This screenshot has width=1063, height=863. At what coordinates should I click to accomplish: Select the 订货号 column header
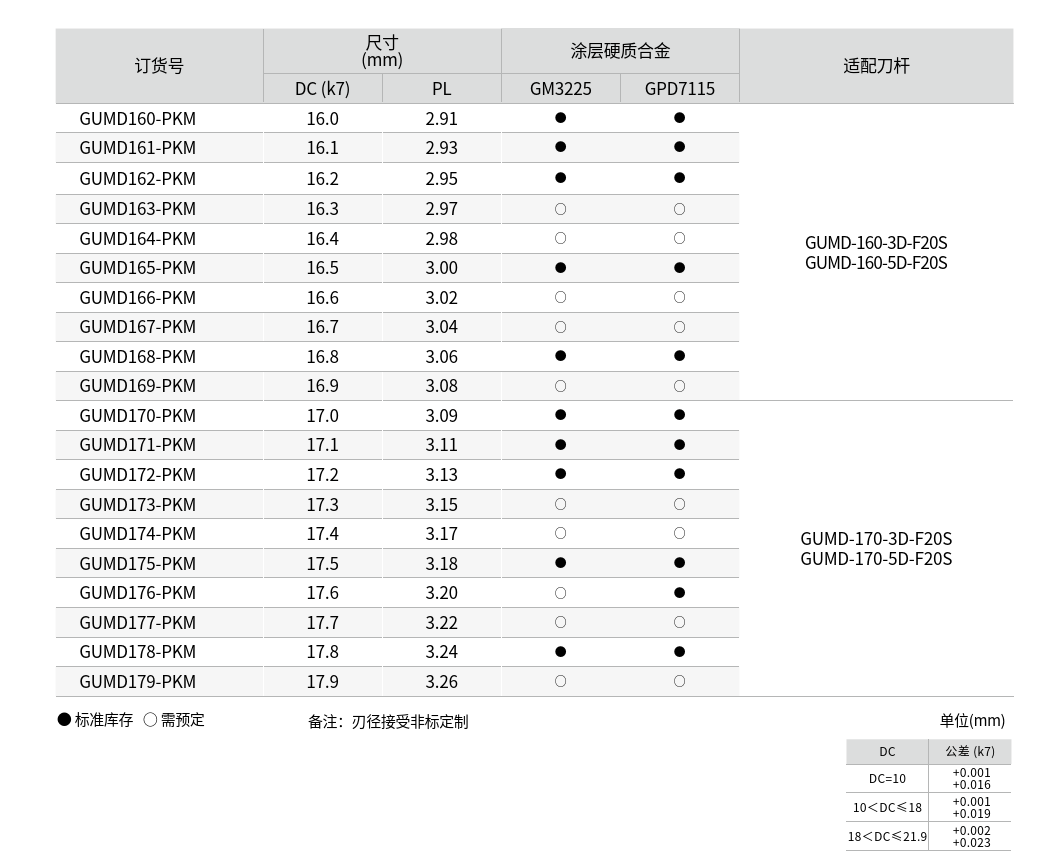(159, 66)
